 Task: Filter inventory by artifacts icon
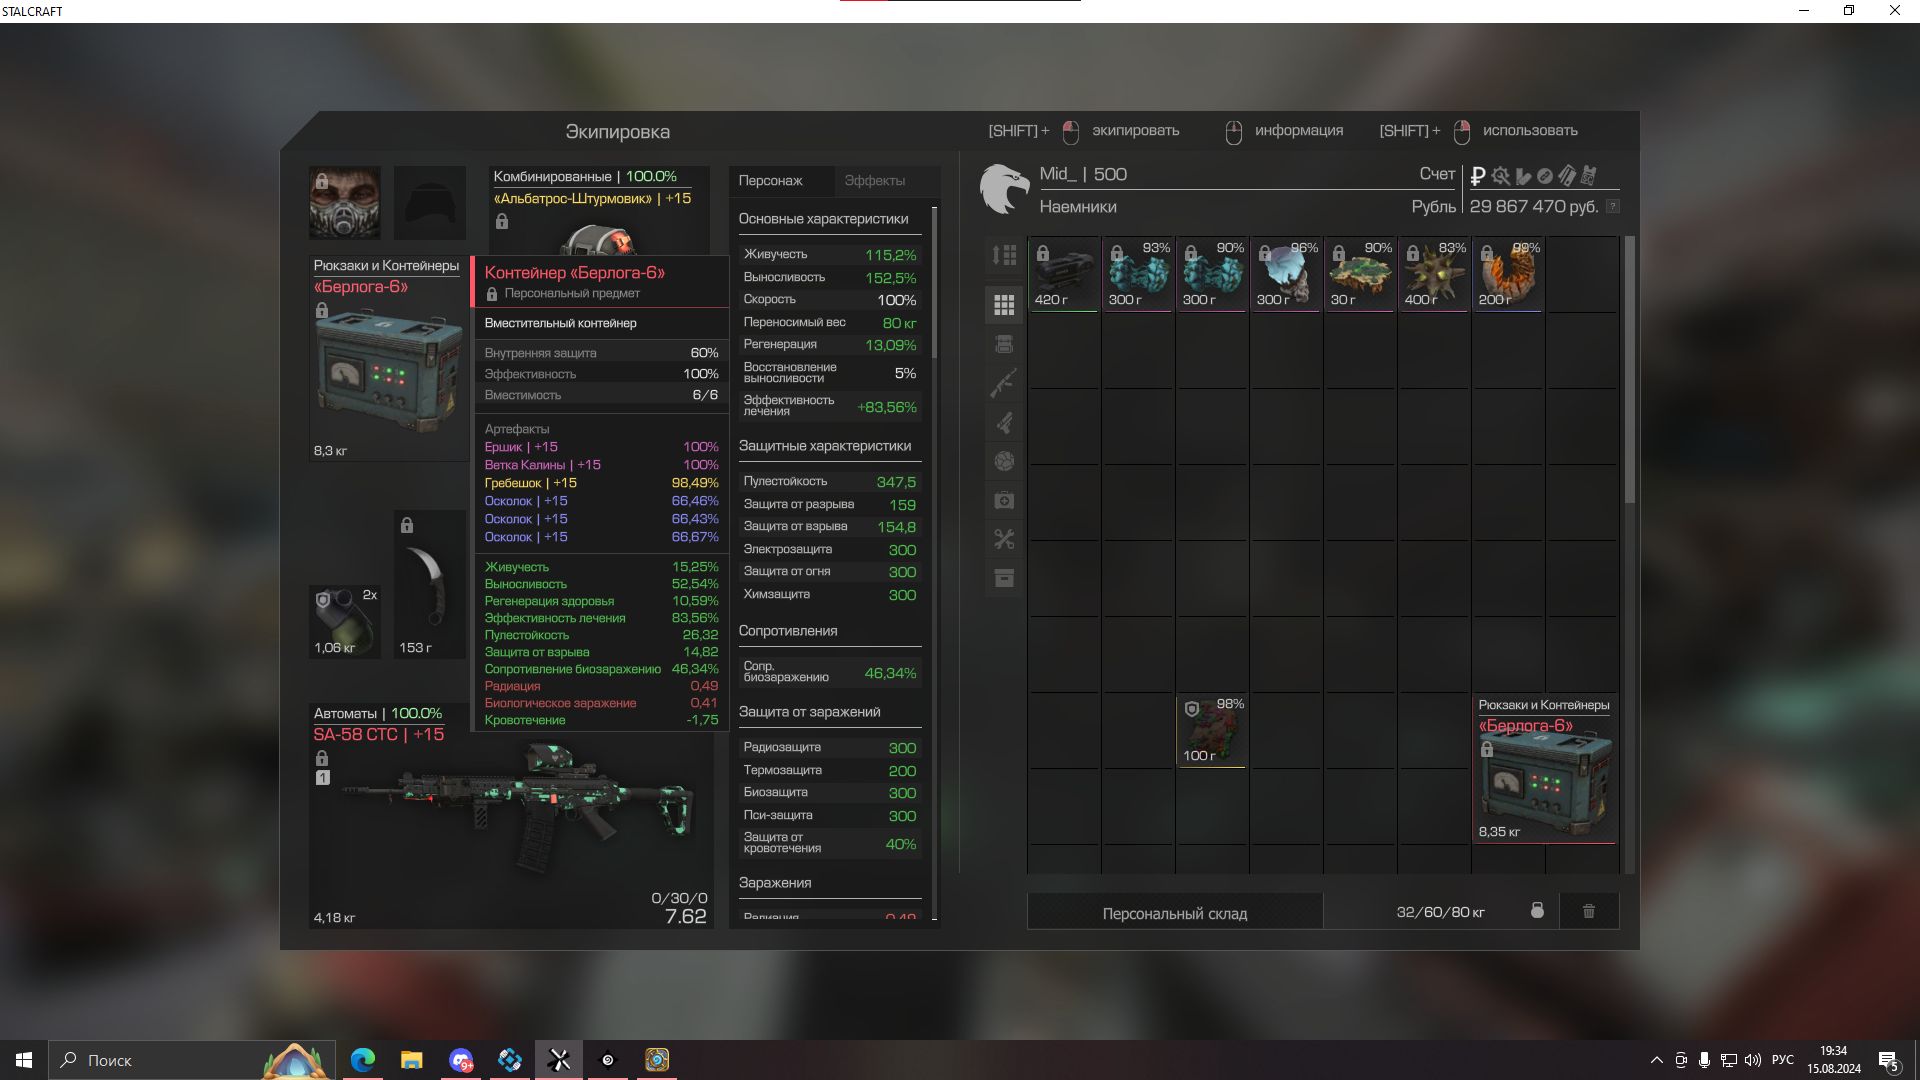(x=1004, y=461)
